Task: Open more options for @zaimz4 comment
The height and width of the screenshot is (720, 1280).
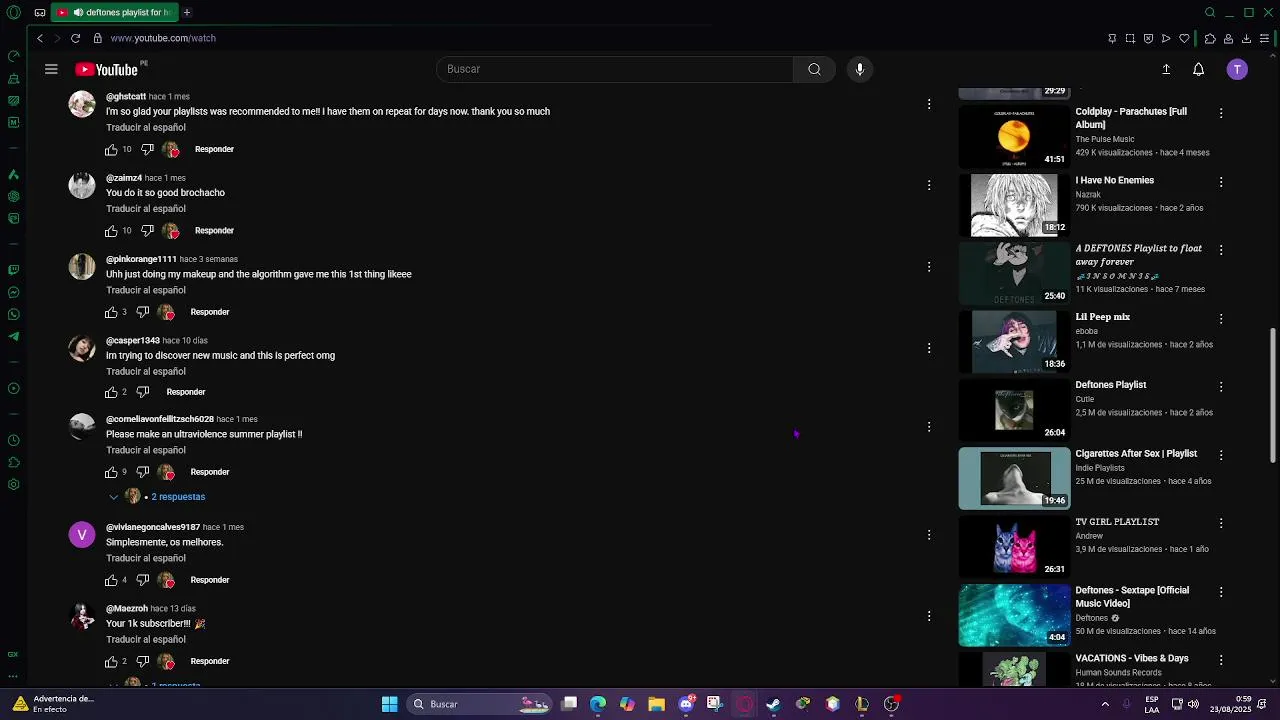Action: point(929,185)
